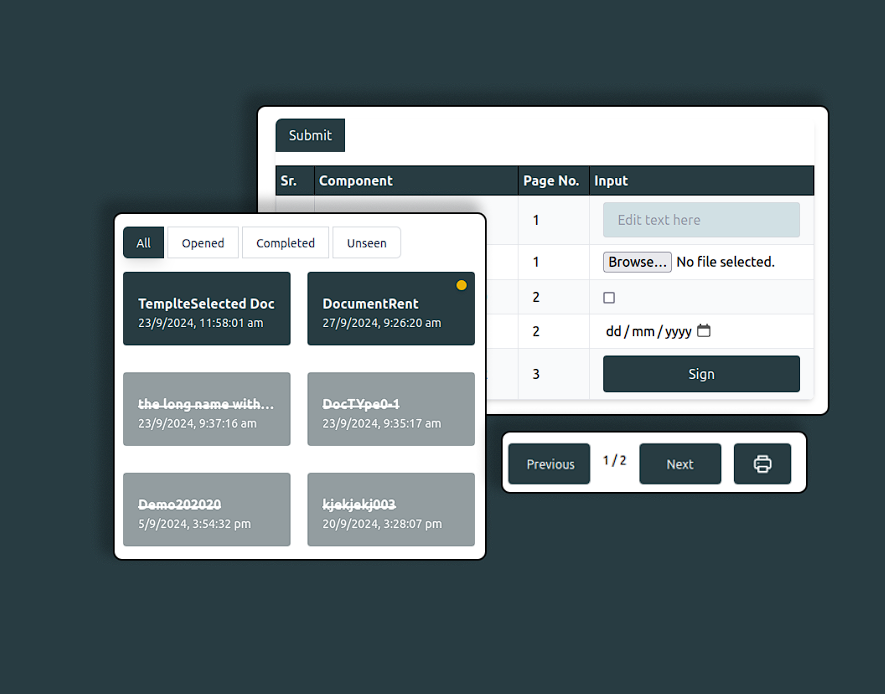Click the Sign button
This screenshot has width=885, height=694.
pyautogui.click(x=701, y=374)
